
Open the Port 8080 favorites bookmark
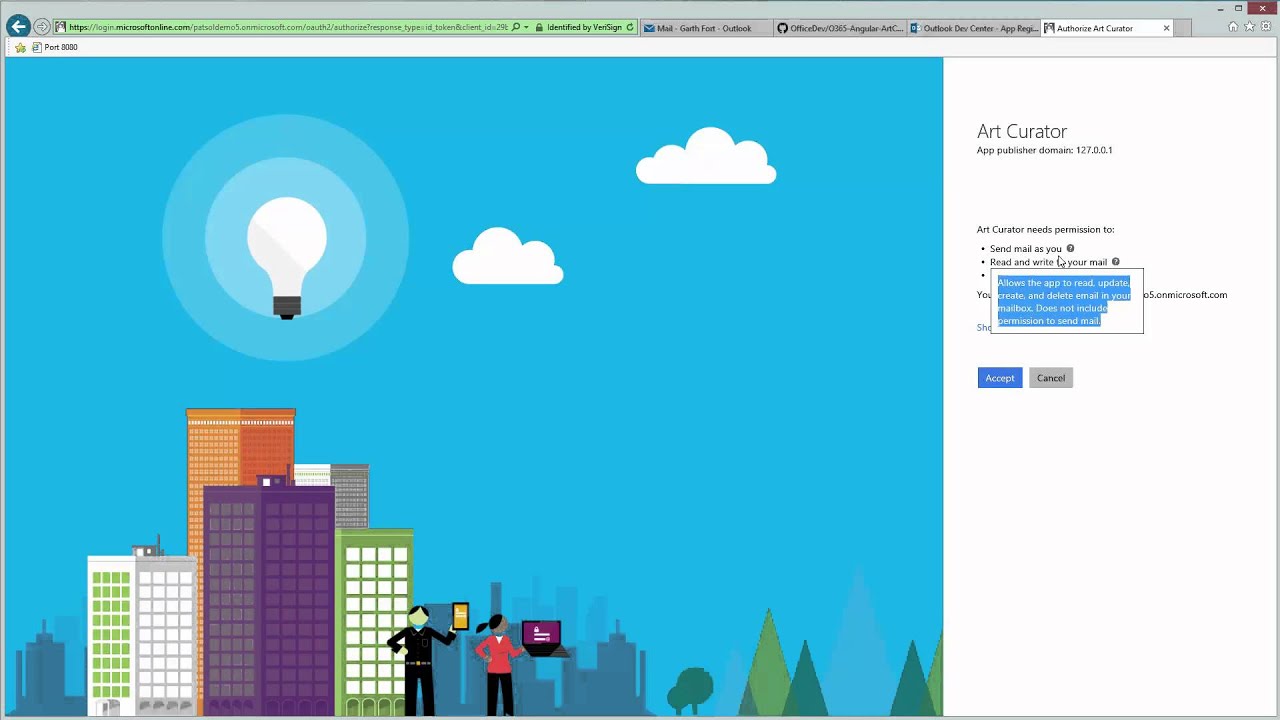pos(55,47)
